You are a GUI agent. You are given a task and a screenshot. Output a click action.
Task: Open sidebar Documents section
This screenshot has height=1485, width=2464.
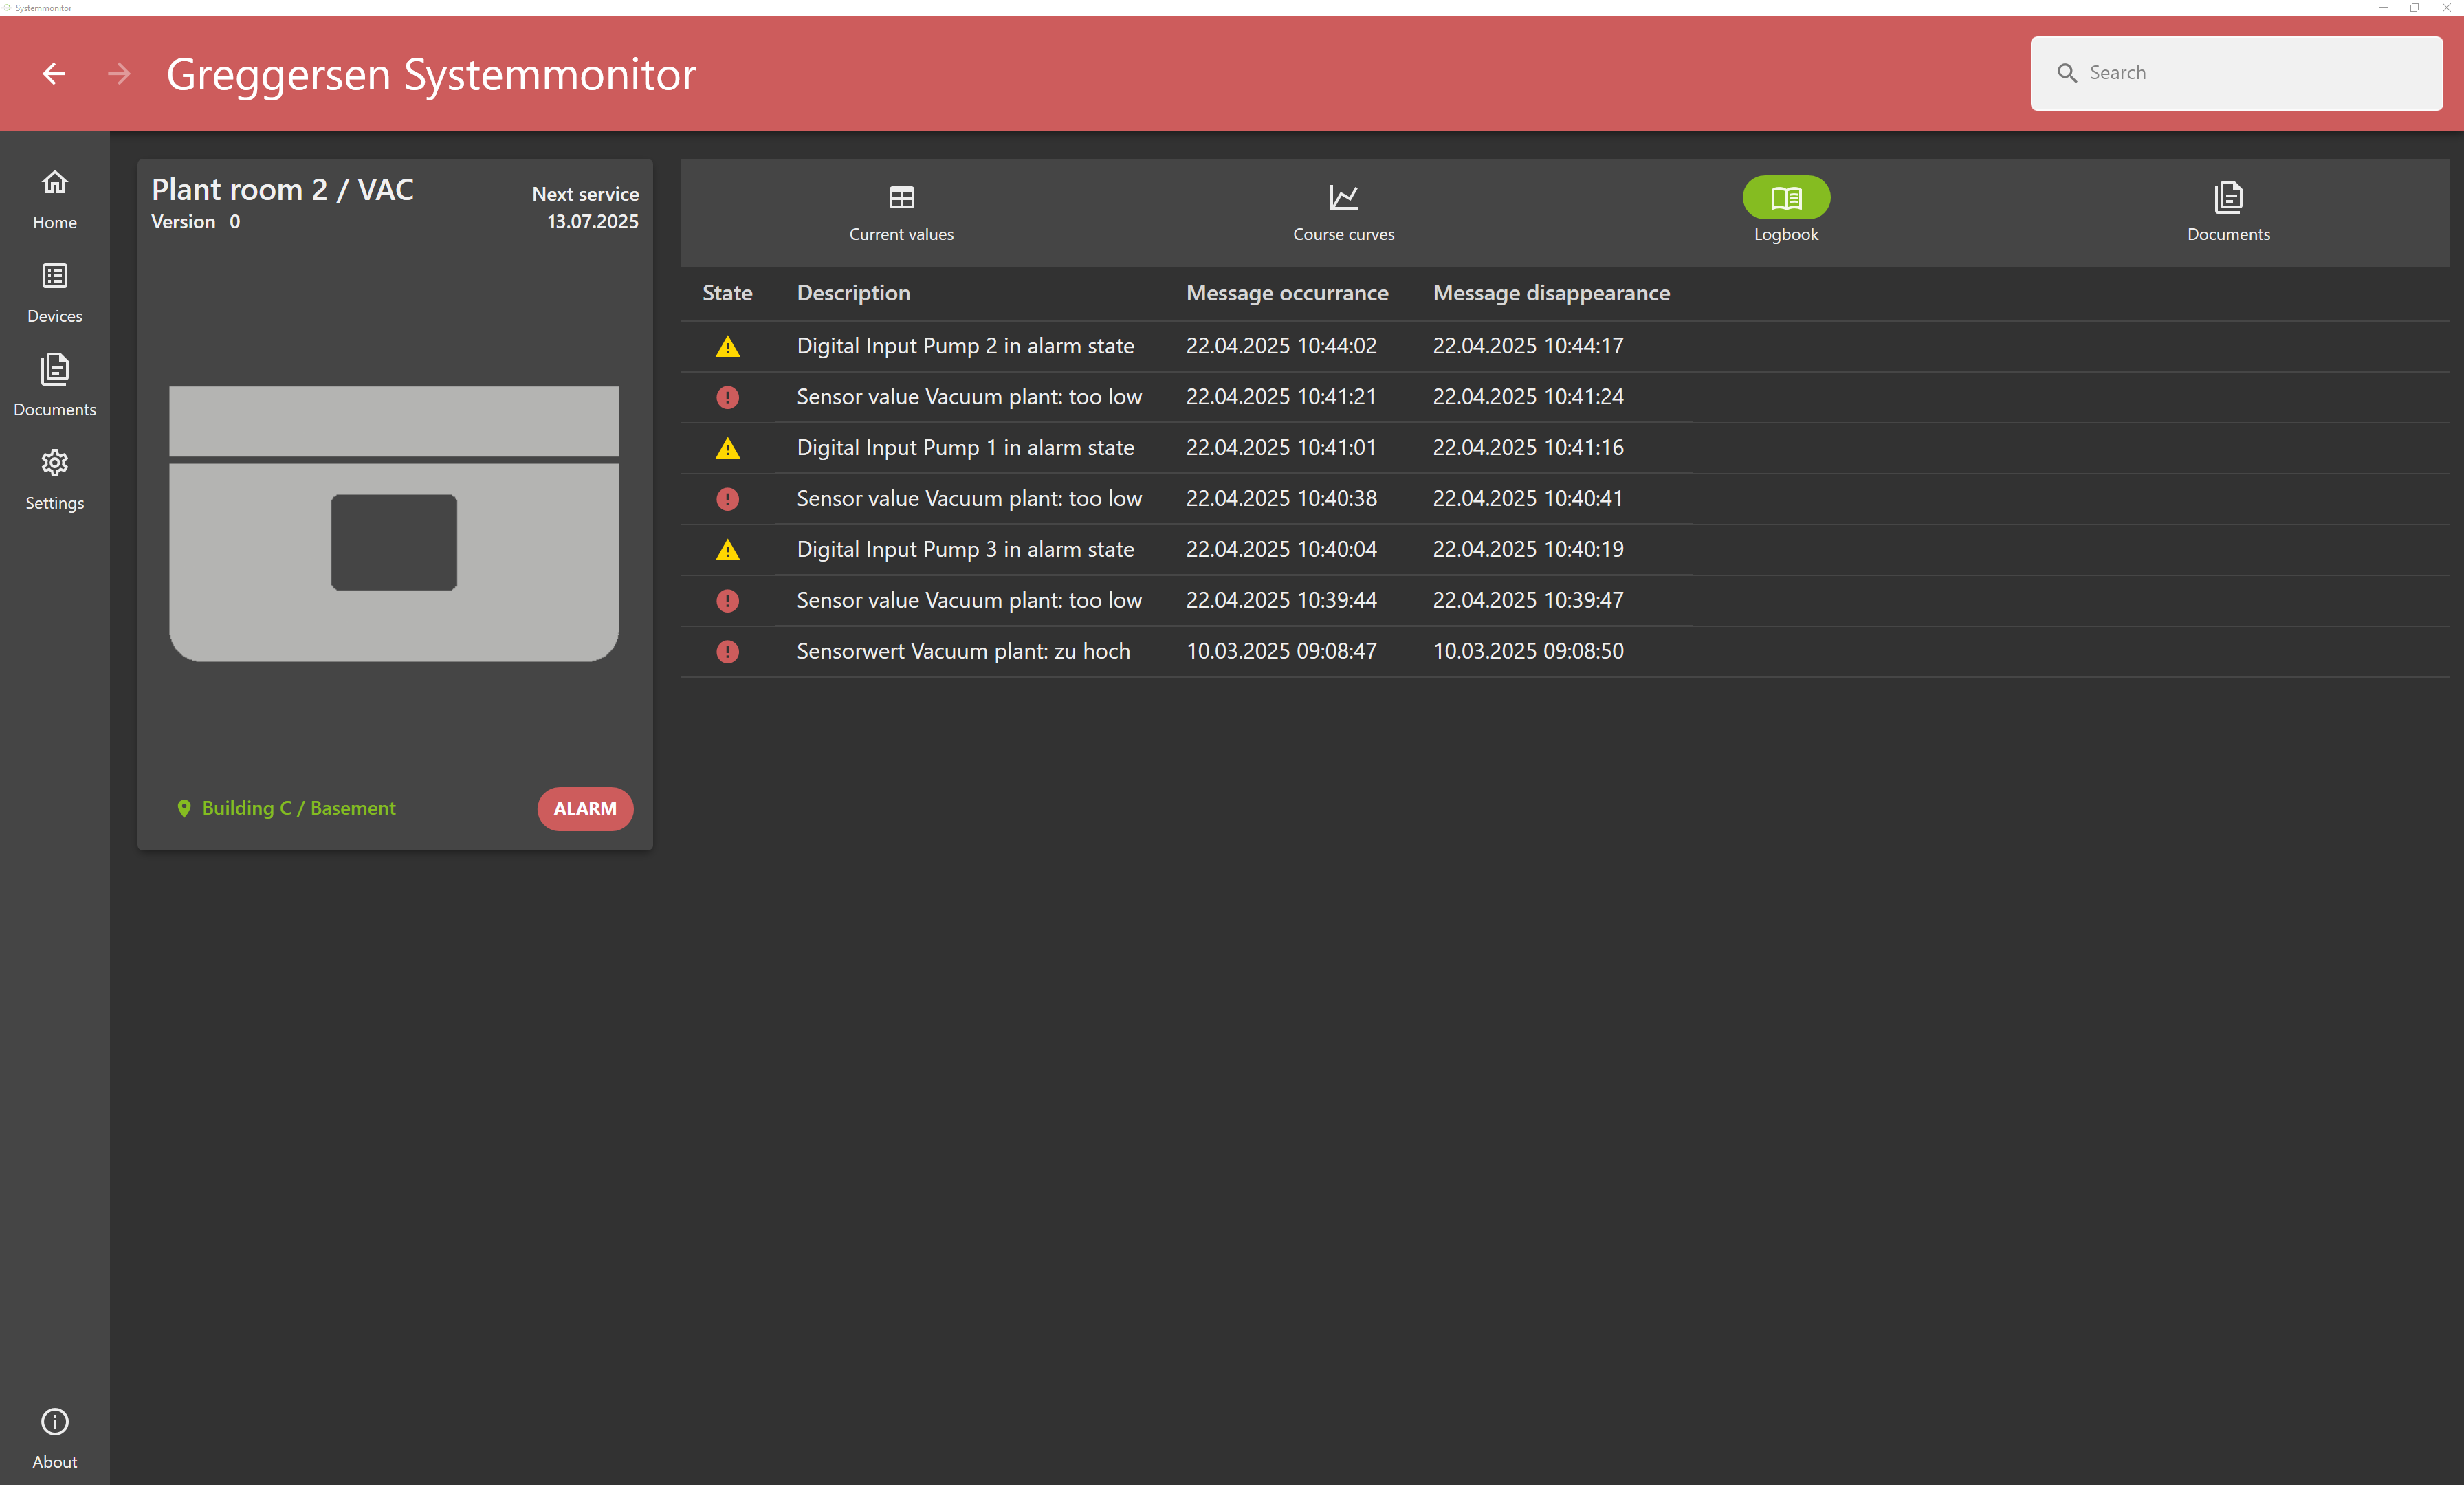54,385
